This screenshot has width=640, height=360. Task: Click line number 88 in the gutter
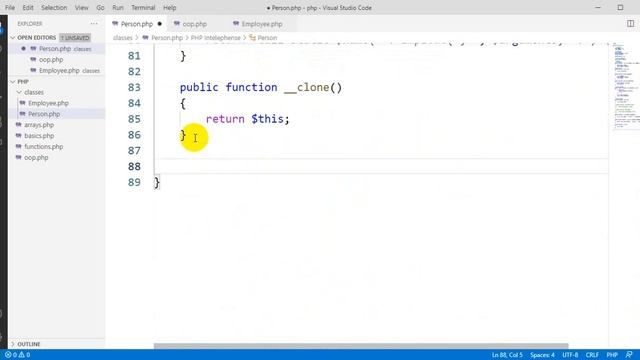[x=134, y=167]
